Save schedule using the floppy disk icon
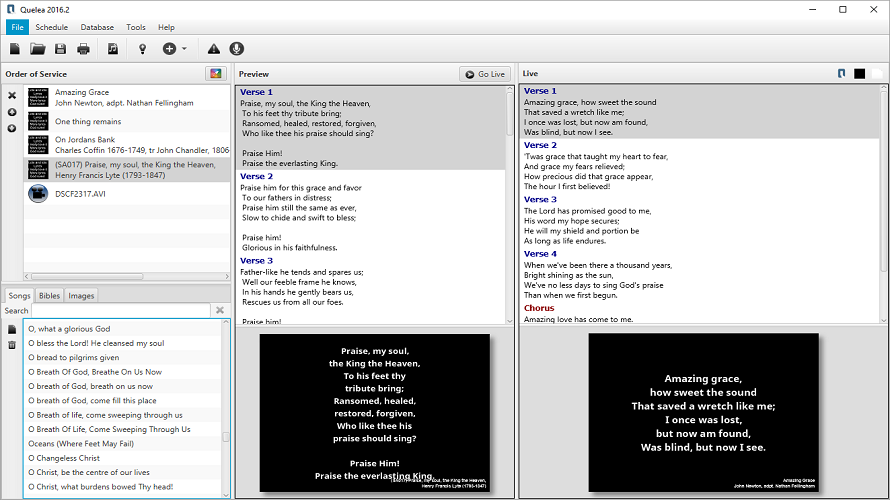The width and height of the screenshot is (890, 500). (61, 49)
